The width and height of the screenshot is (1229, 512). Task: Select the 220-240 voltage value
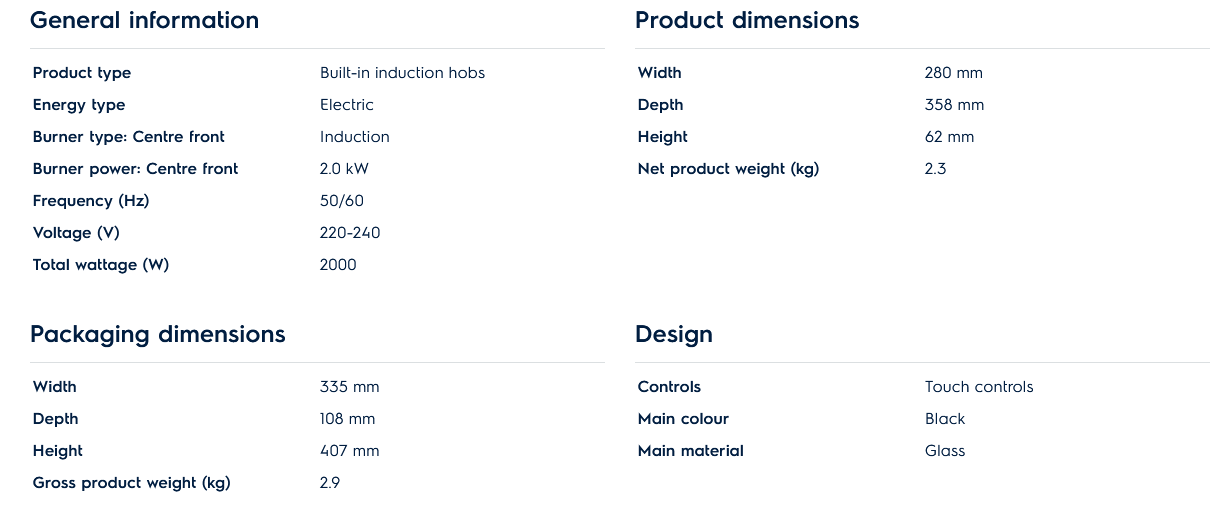tap(350, 233)
